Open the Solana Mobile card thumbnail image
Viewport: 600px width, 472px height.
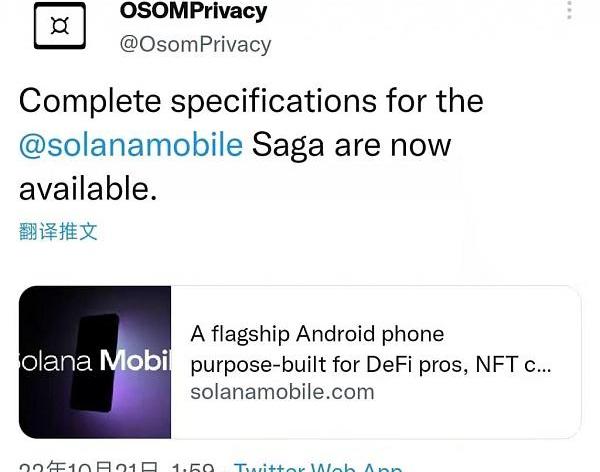click(x=95, y=361)
